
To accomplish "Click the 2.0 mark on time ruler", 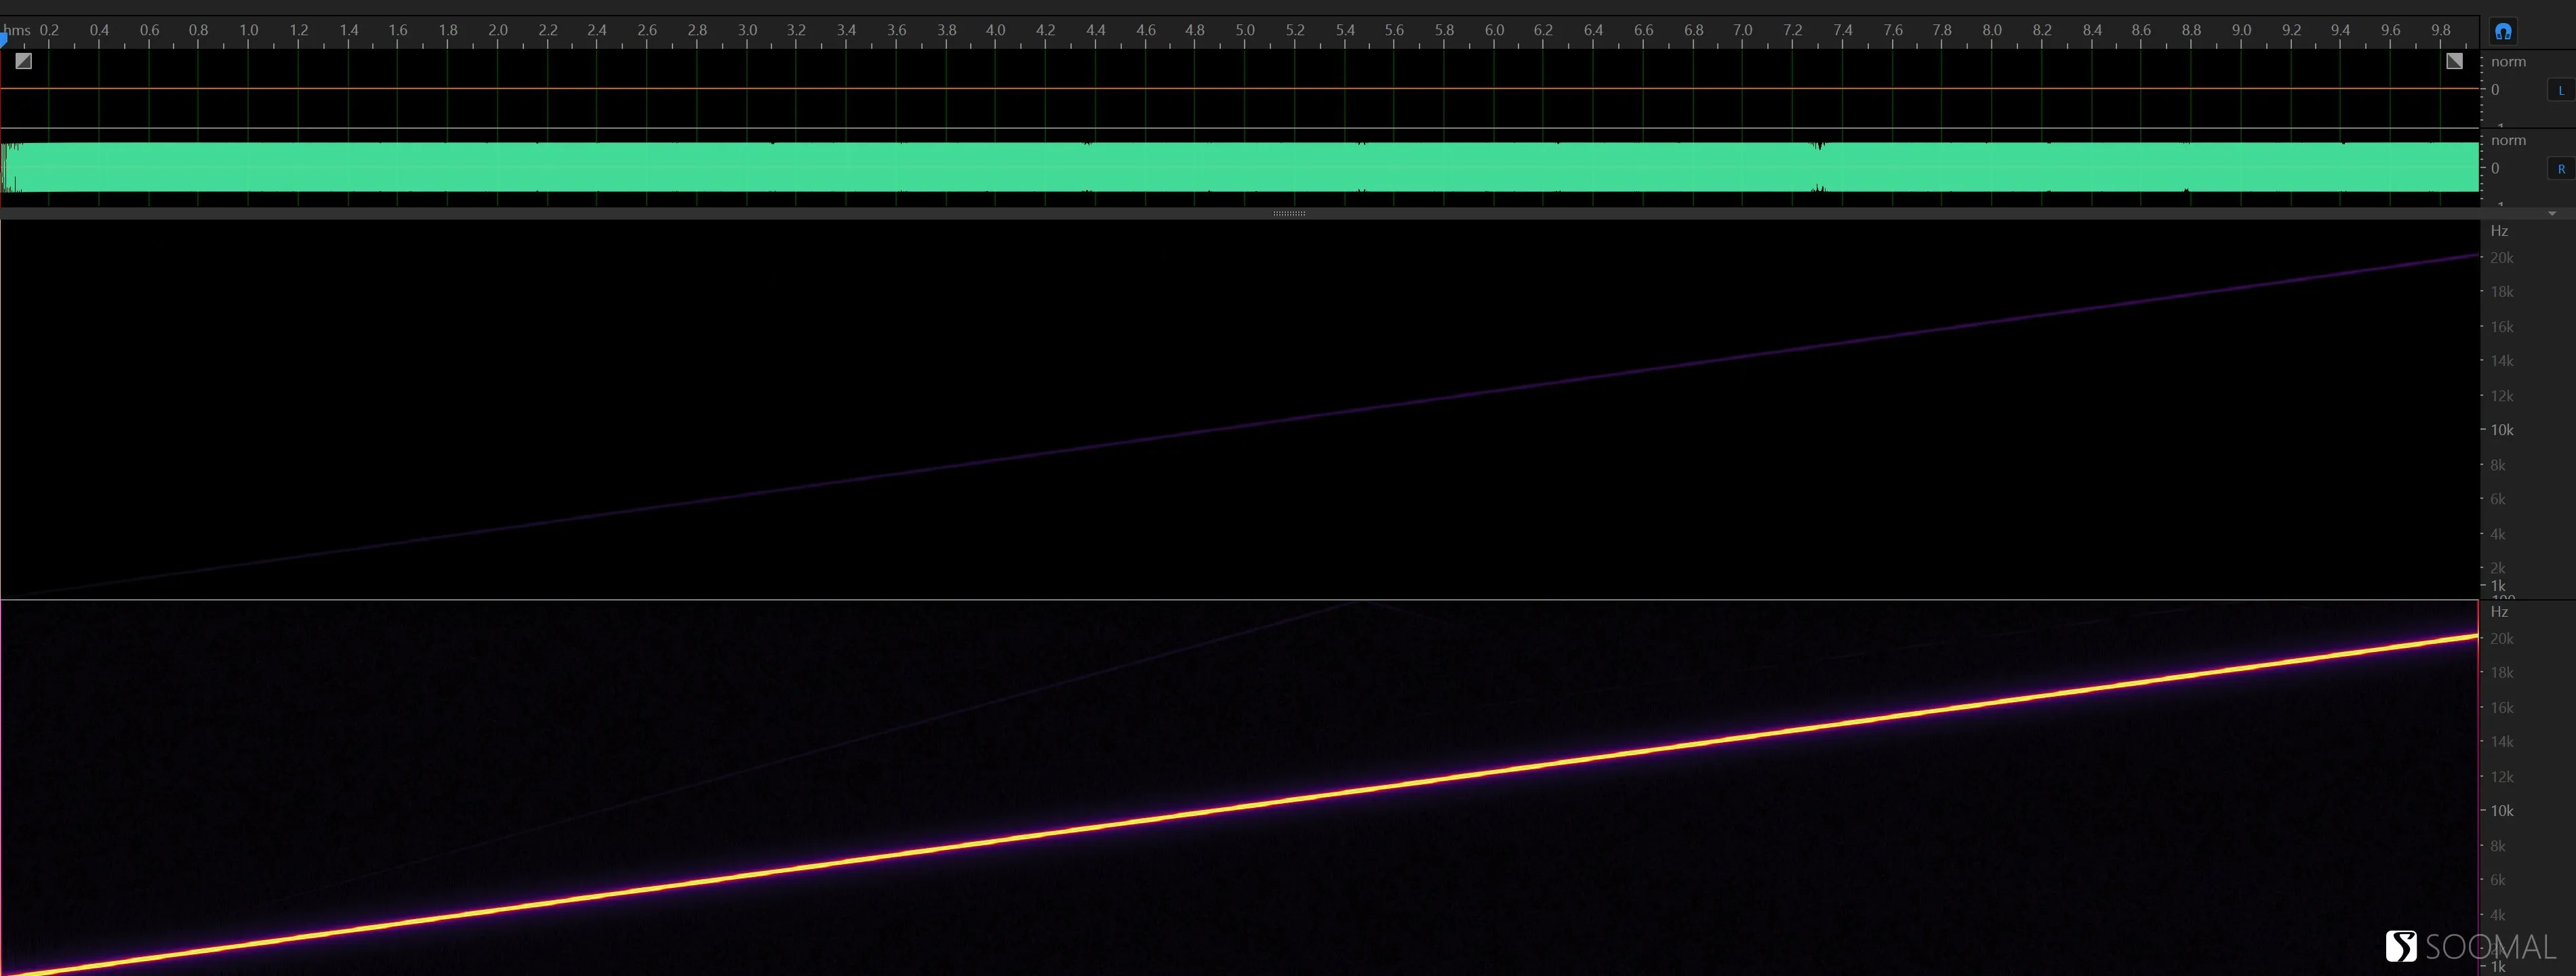I will (498, 30).
